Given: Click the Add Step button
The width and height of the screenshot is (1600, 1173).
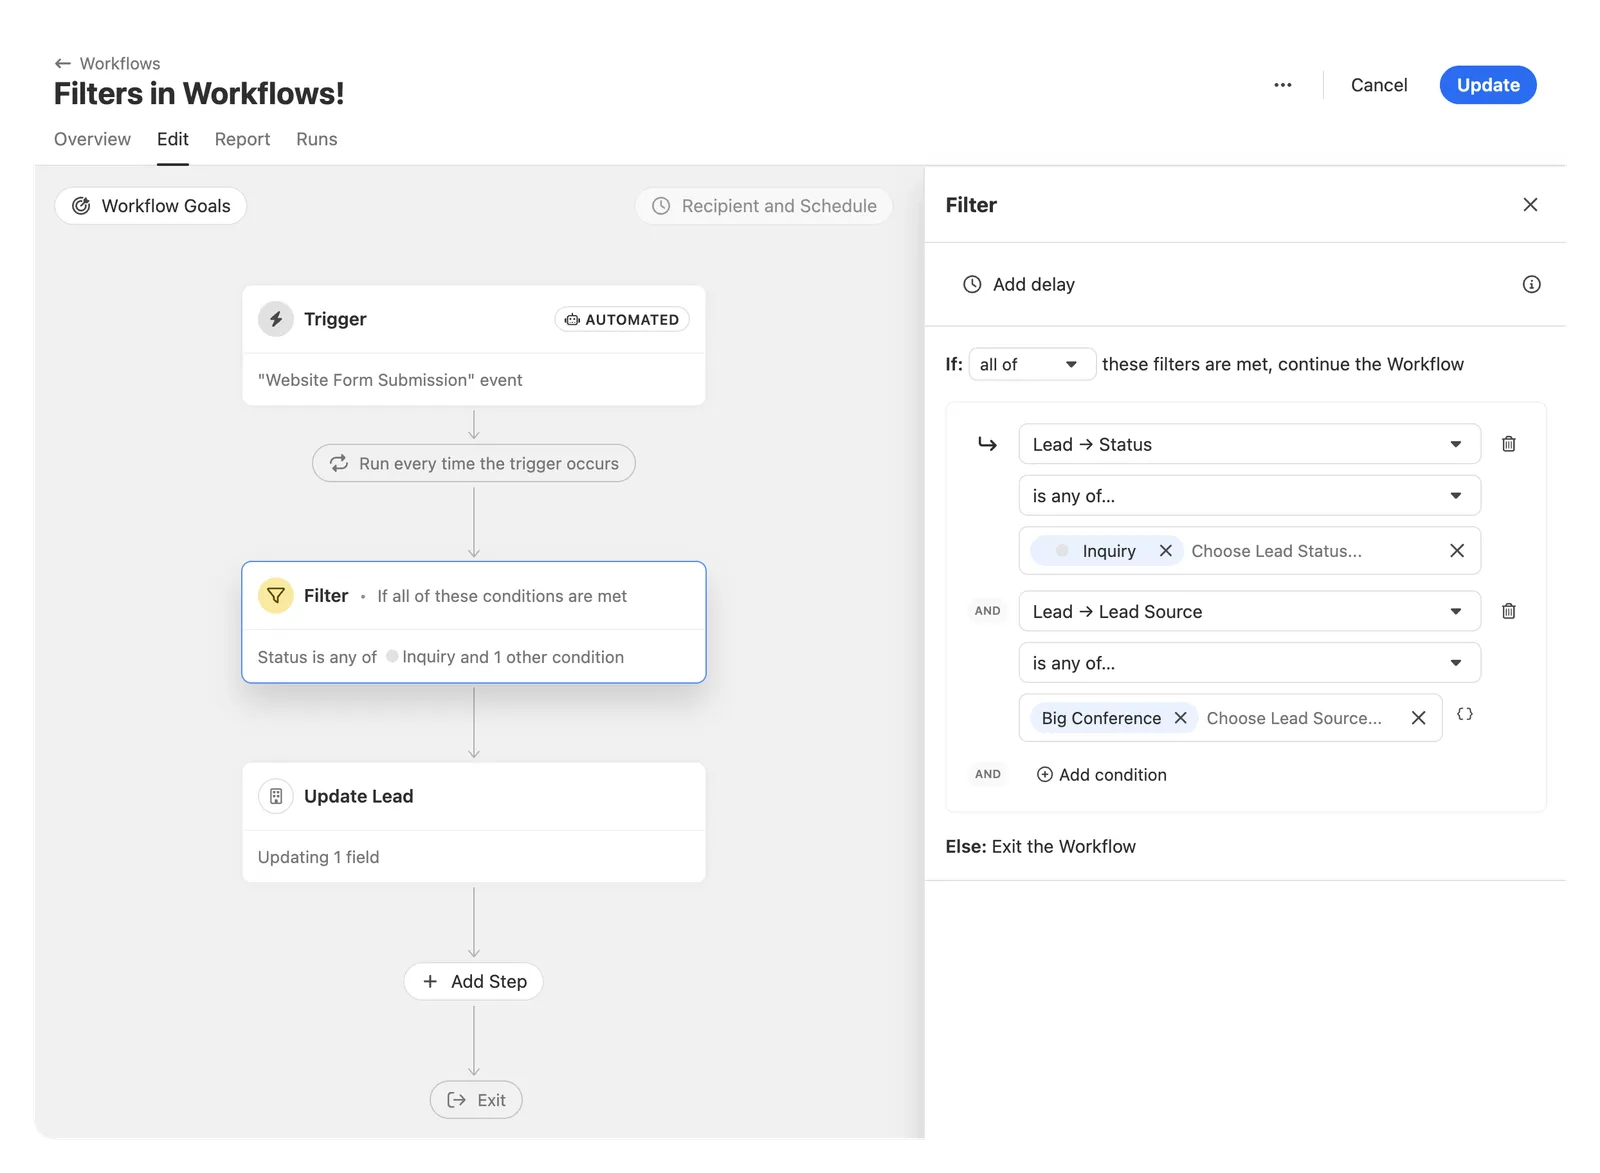Looking at the screenshot, I should 474,982.
